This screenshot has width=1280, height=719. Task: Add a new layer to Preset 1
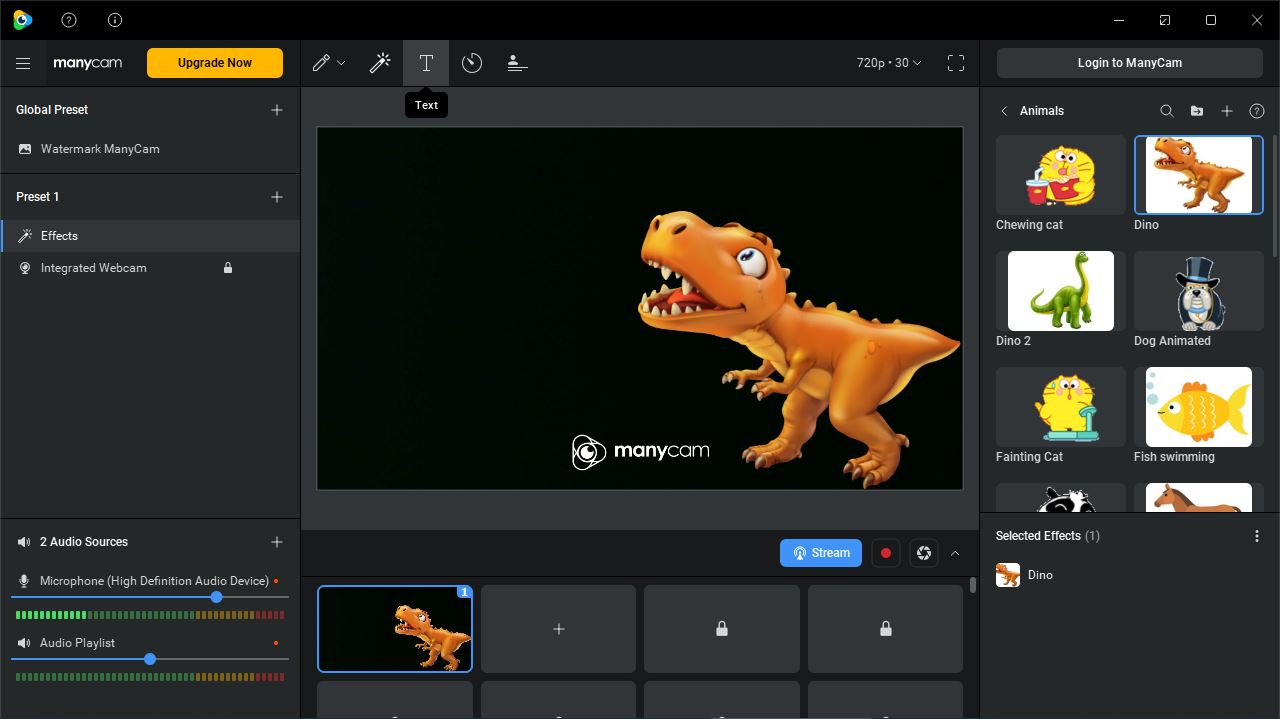pyautogui.click(x=277, y=197)
